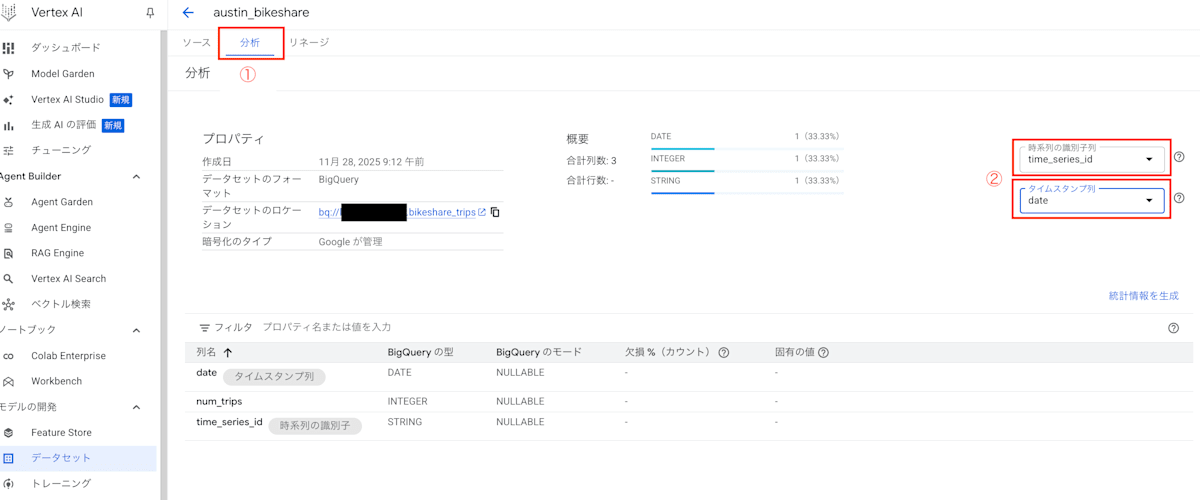The image size is (1200, 500).
Task: Show help for 時系列の識別子列
Action: coord(1179,157)
